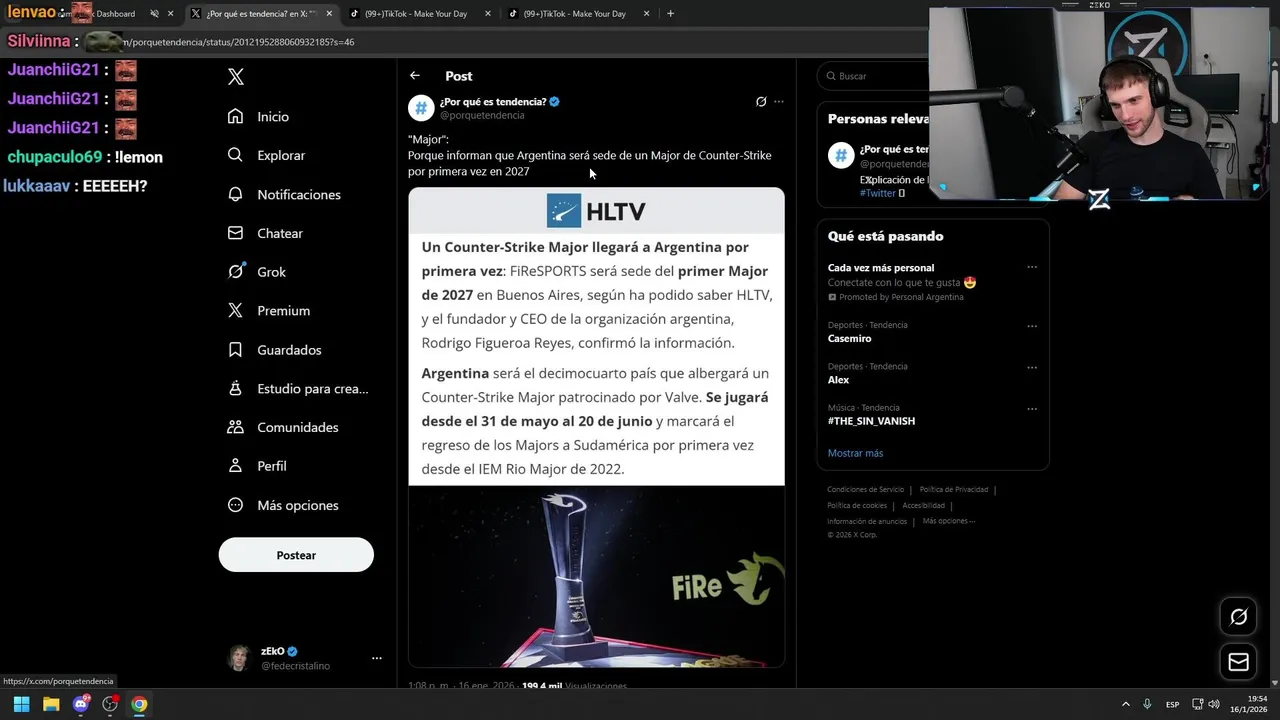Open more options for the Personal Argentina promoted item
The width and height of the screenshot is (1280, 720).
tap(1032, 268)
